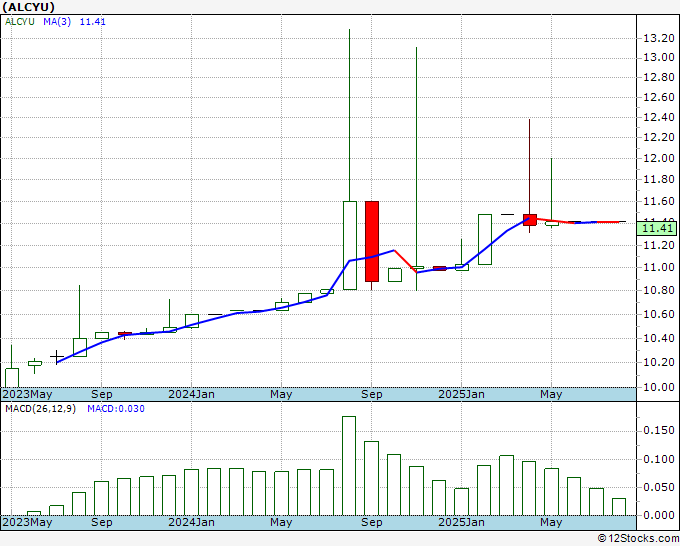The height and width of the screenshot is (546, 680).
Task: Click the green-highlighted 11.41 current price tag
Action: point(657,229)
